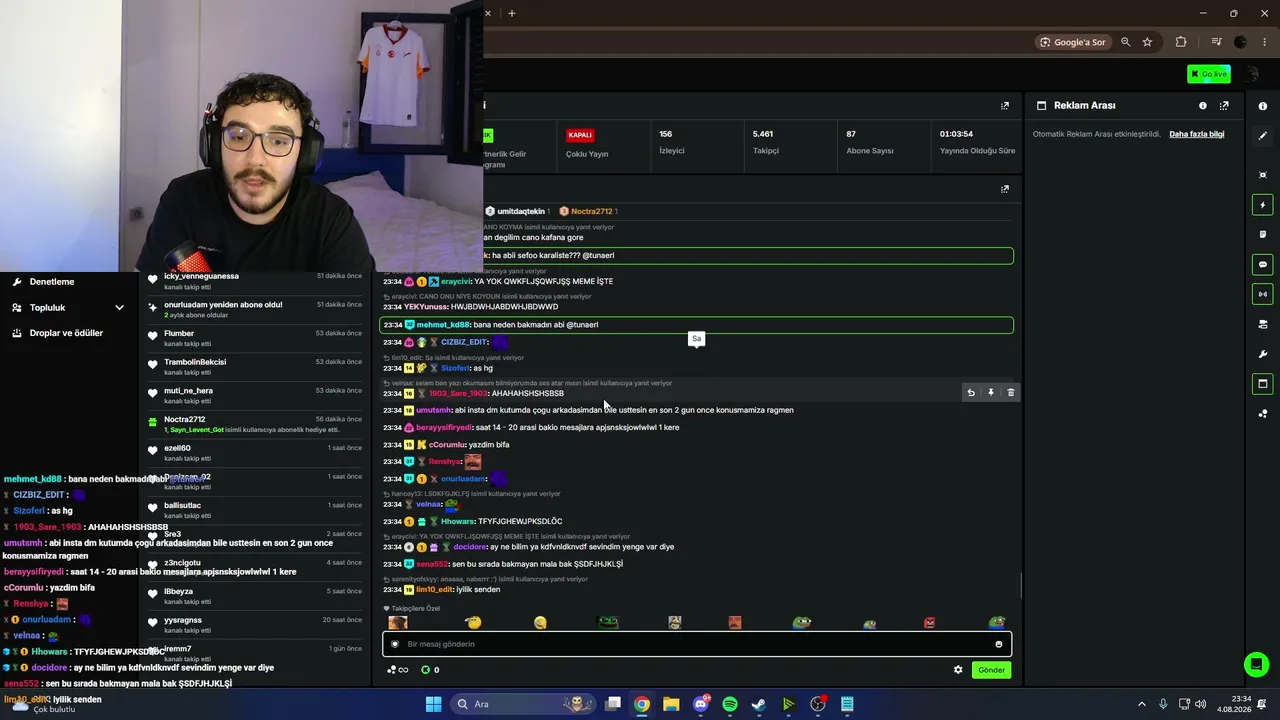Image resolution: width=1280 pixels, height=720 pixels.
Task: Click inside the Bir mesaj gönderin field
Action: [697, 644]
